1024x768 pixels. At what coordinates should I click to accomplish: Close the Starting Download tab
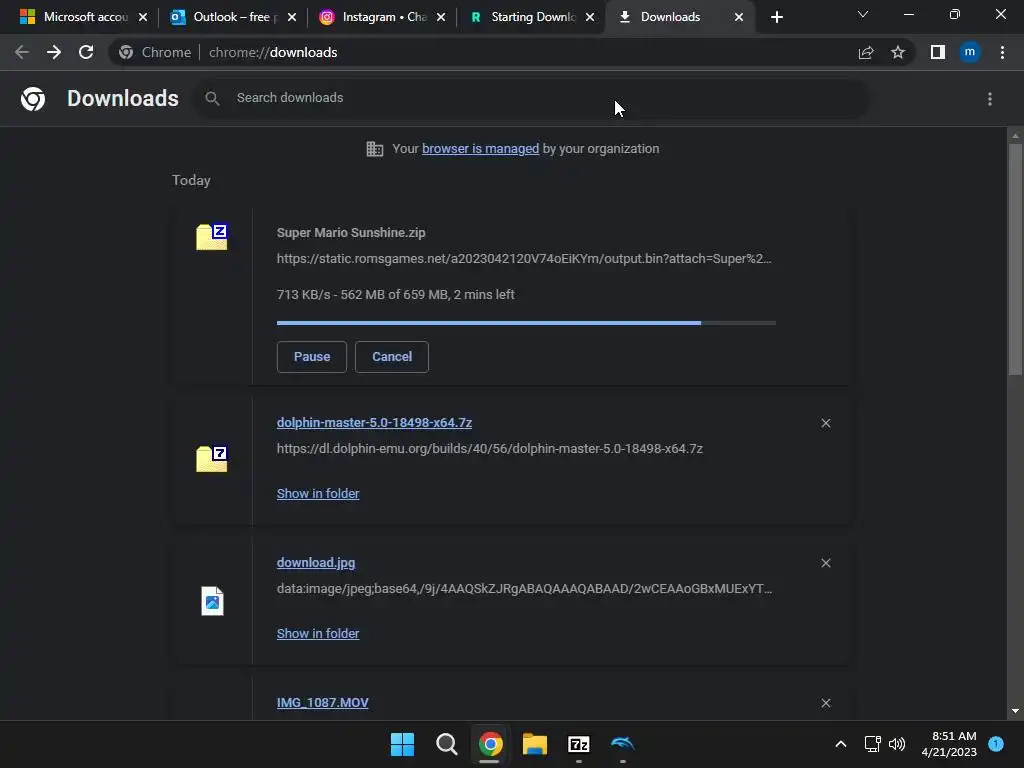pyautogui.click(x=590, y=18)
